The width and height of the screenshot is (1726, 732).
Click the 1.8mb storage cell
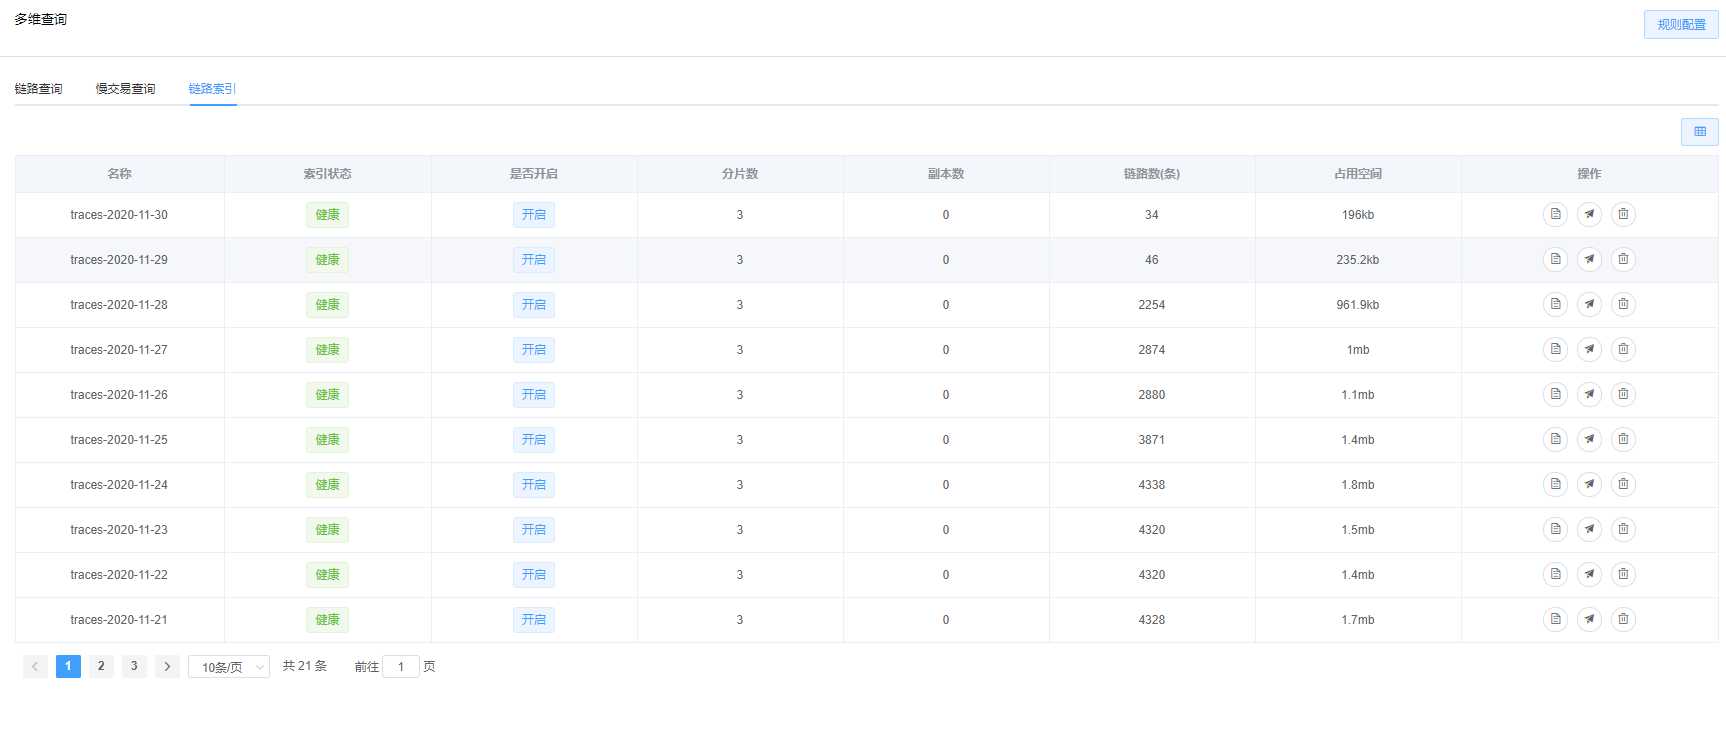[x=1358, y=485]
